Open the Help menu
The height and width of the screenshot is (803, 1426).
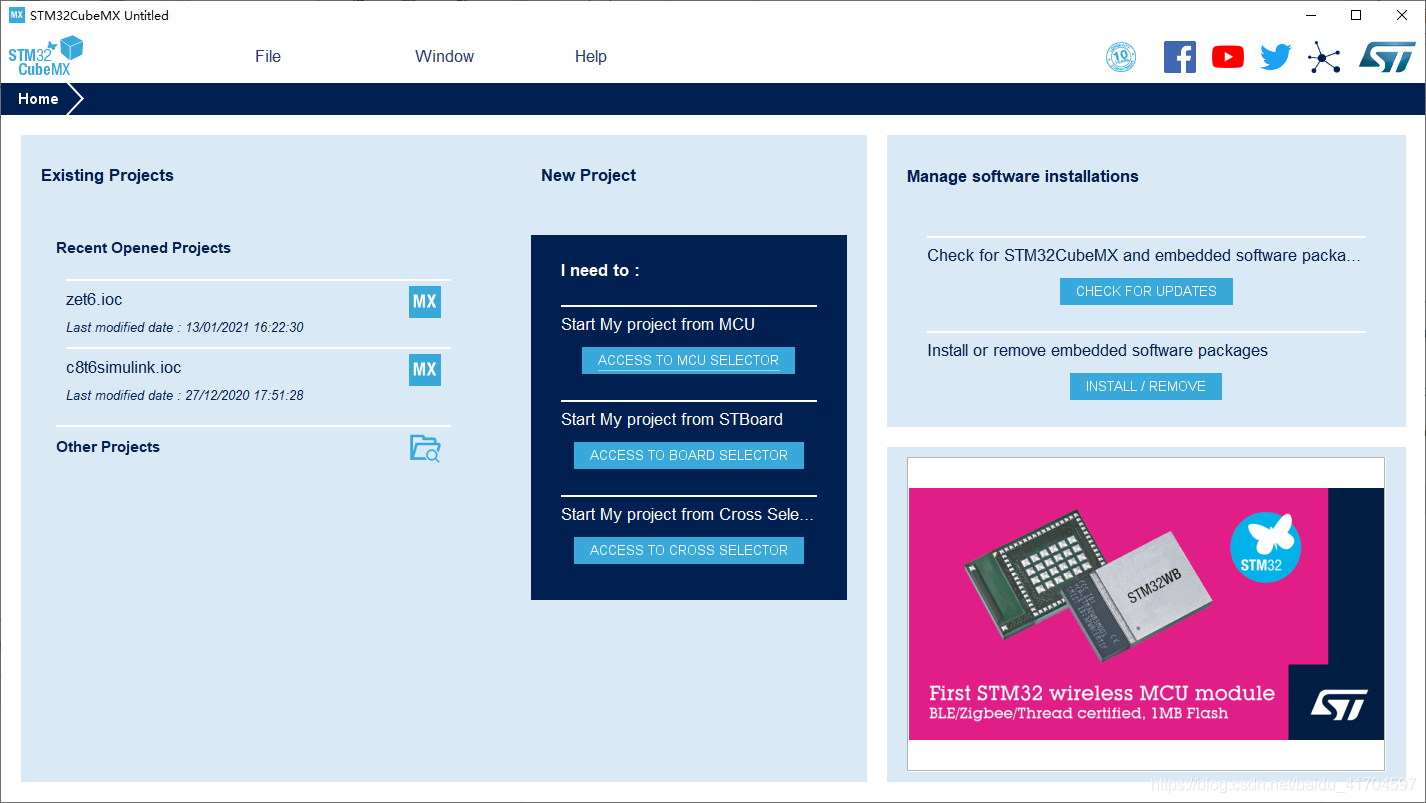tap(590, 57)
